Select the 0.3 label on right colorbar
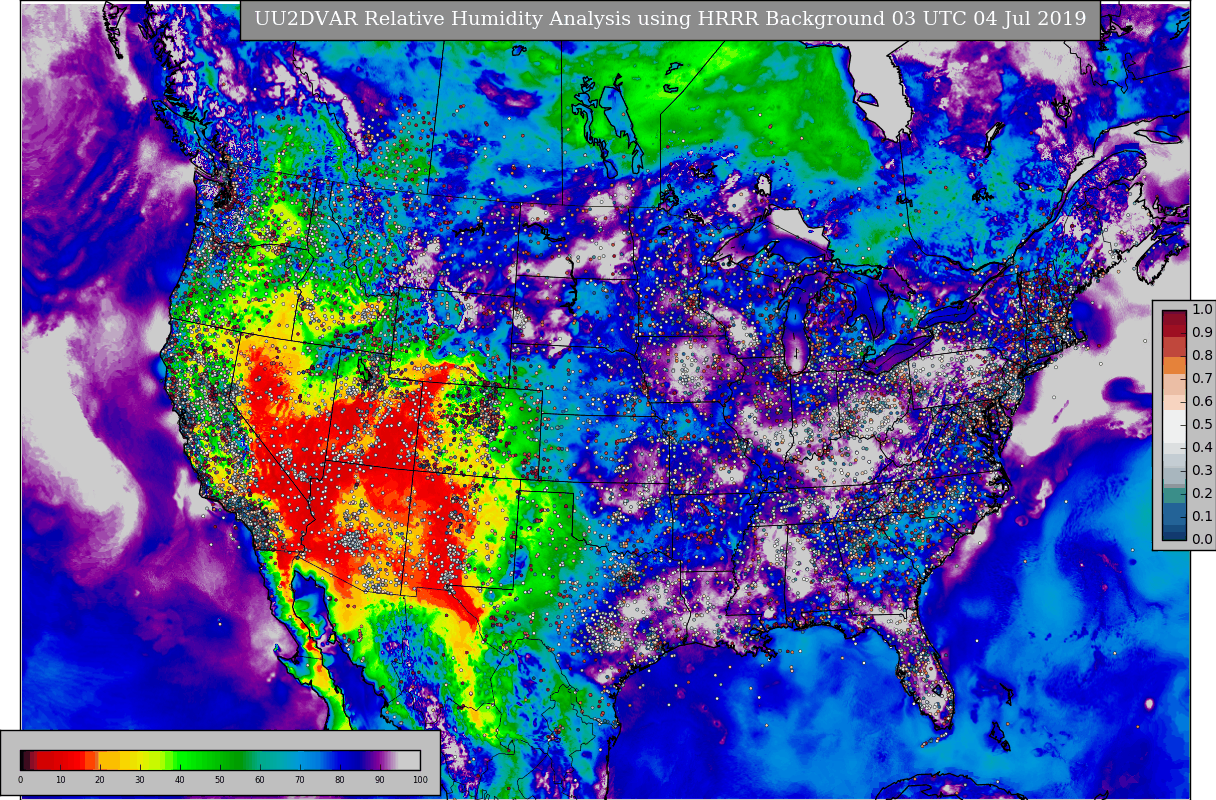The image size is (1216, 800). (x=1202, y=471)
